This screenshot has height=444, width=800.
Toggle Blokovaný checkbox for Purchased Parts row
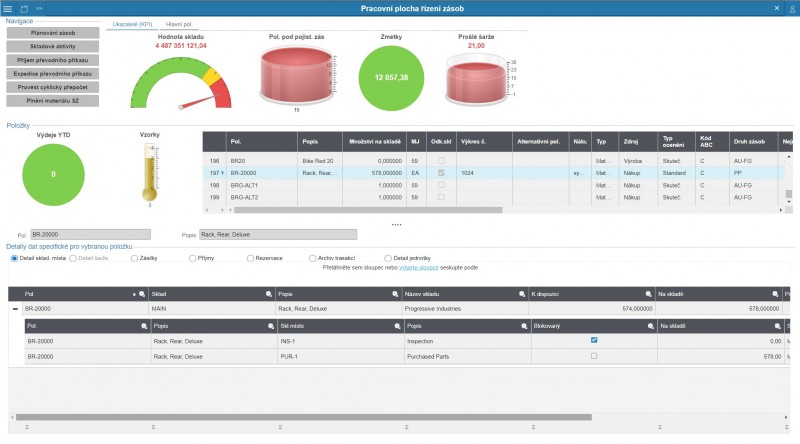(x=594, y=355)
